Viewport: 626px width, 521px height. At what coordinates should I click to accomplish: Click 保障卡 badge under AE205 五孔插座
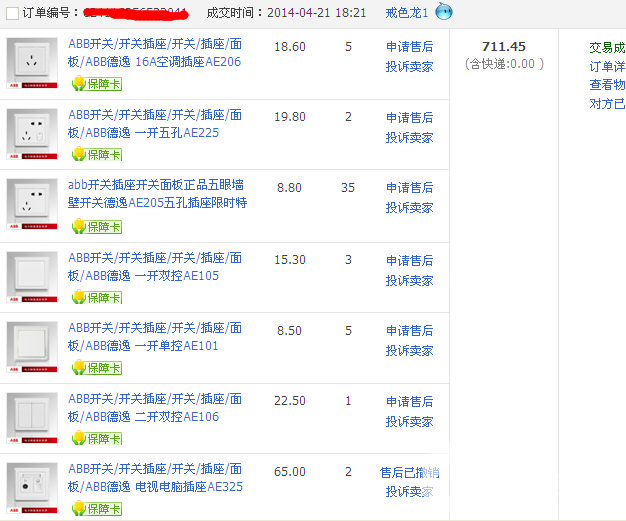point(96,226)
